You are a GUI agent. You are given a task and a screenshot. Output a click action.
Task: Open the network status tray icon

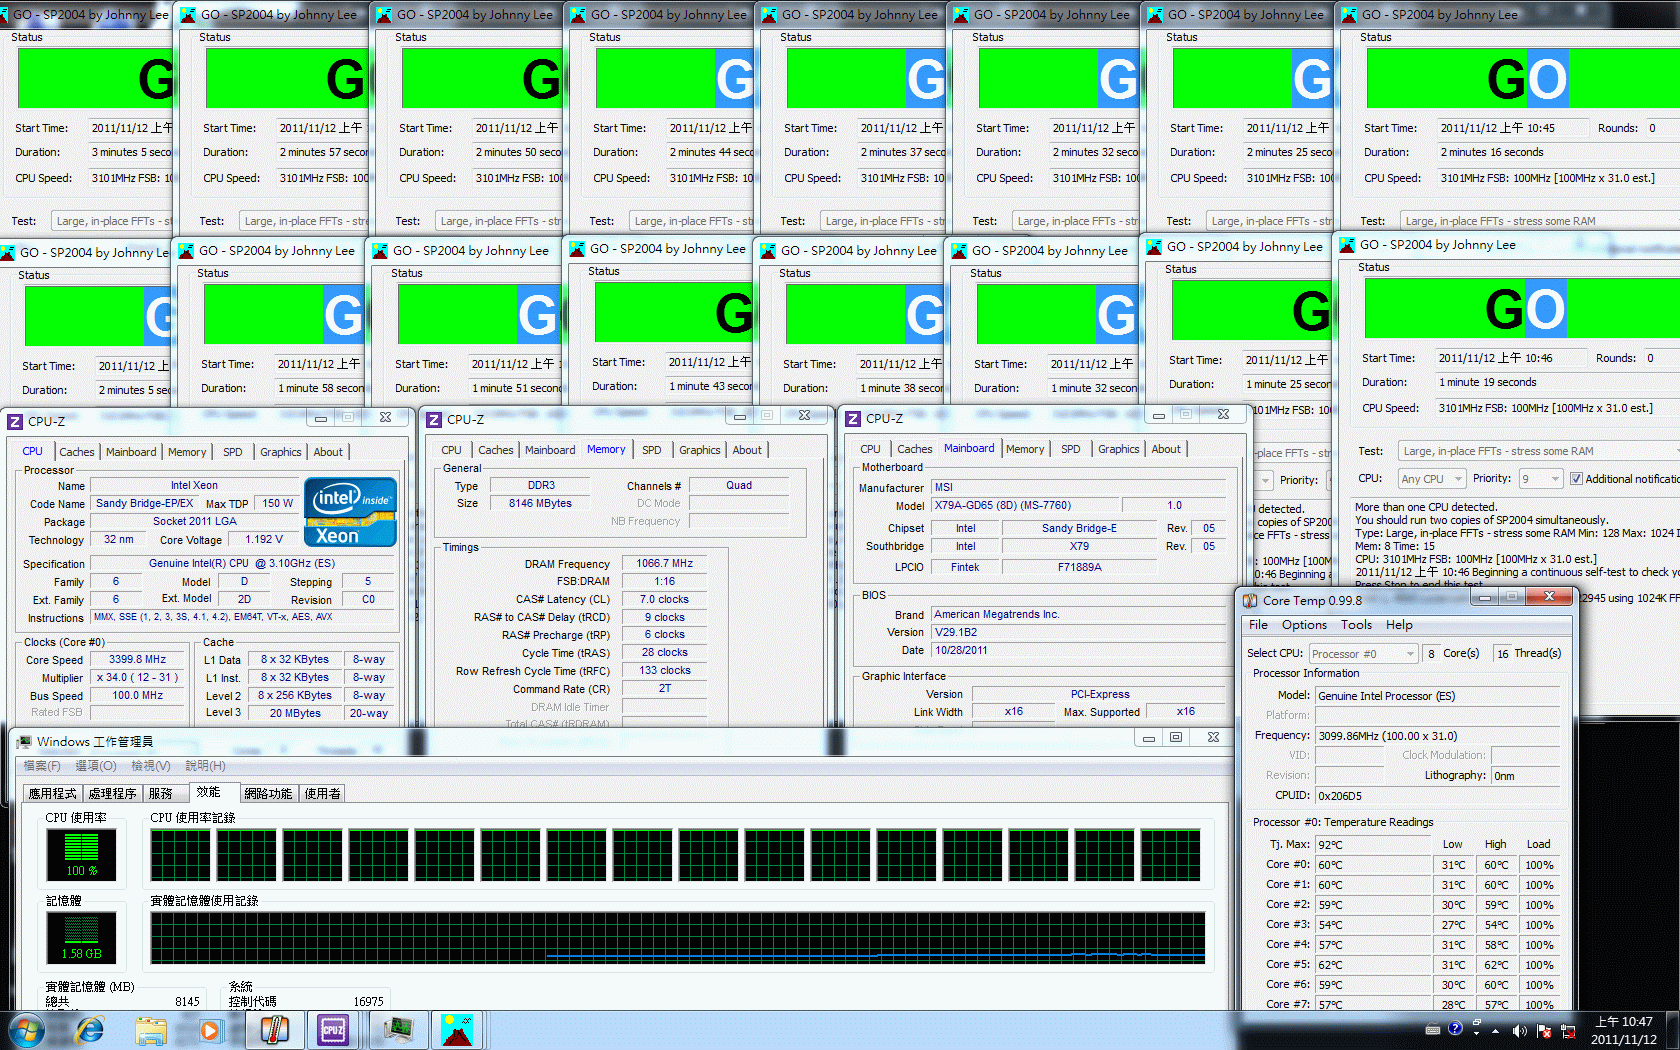(x=1568, y=1030)
